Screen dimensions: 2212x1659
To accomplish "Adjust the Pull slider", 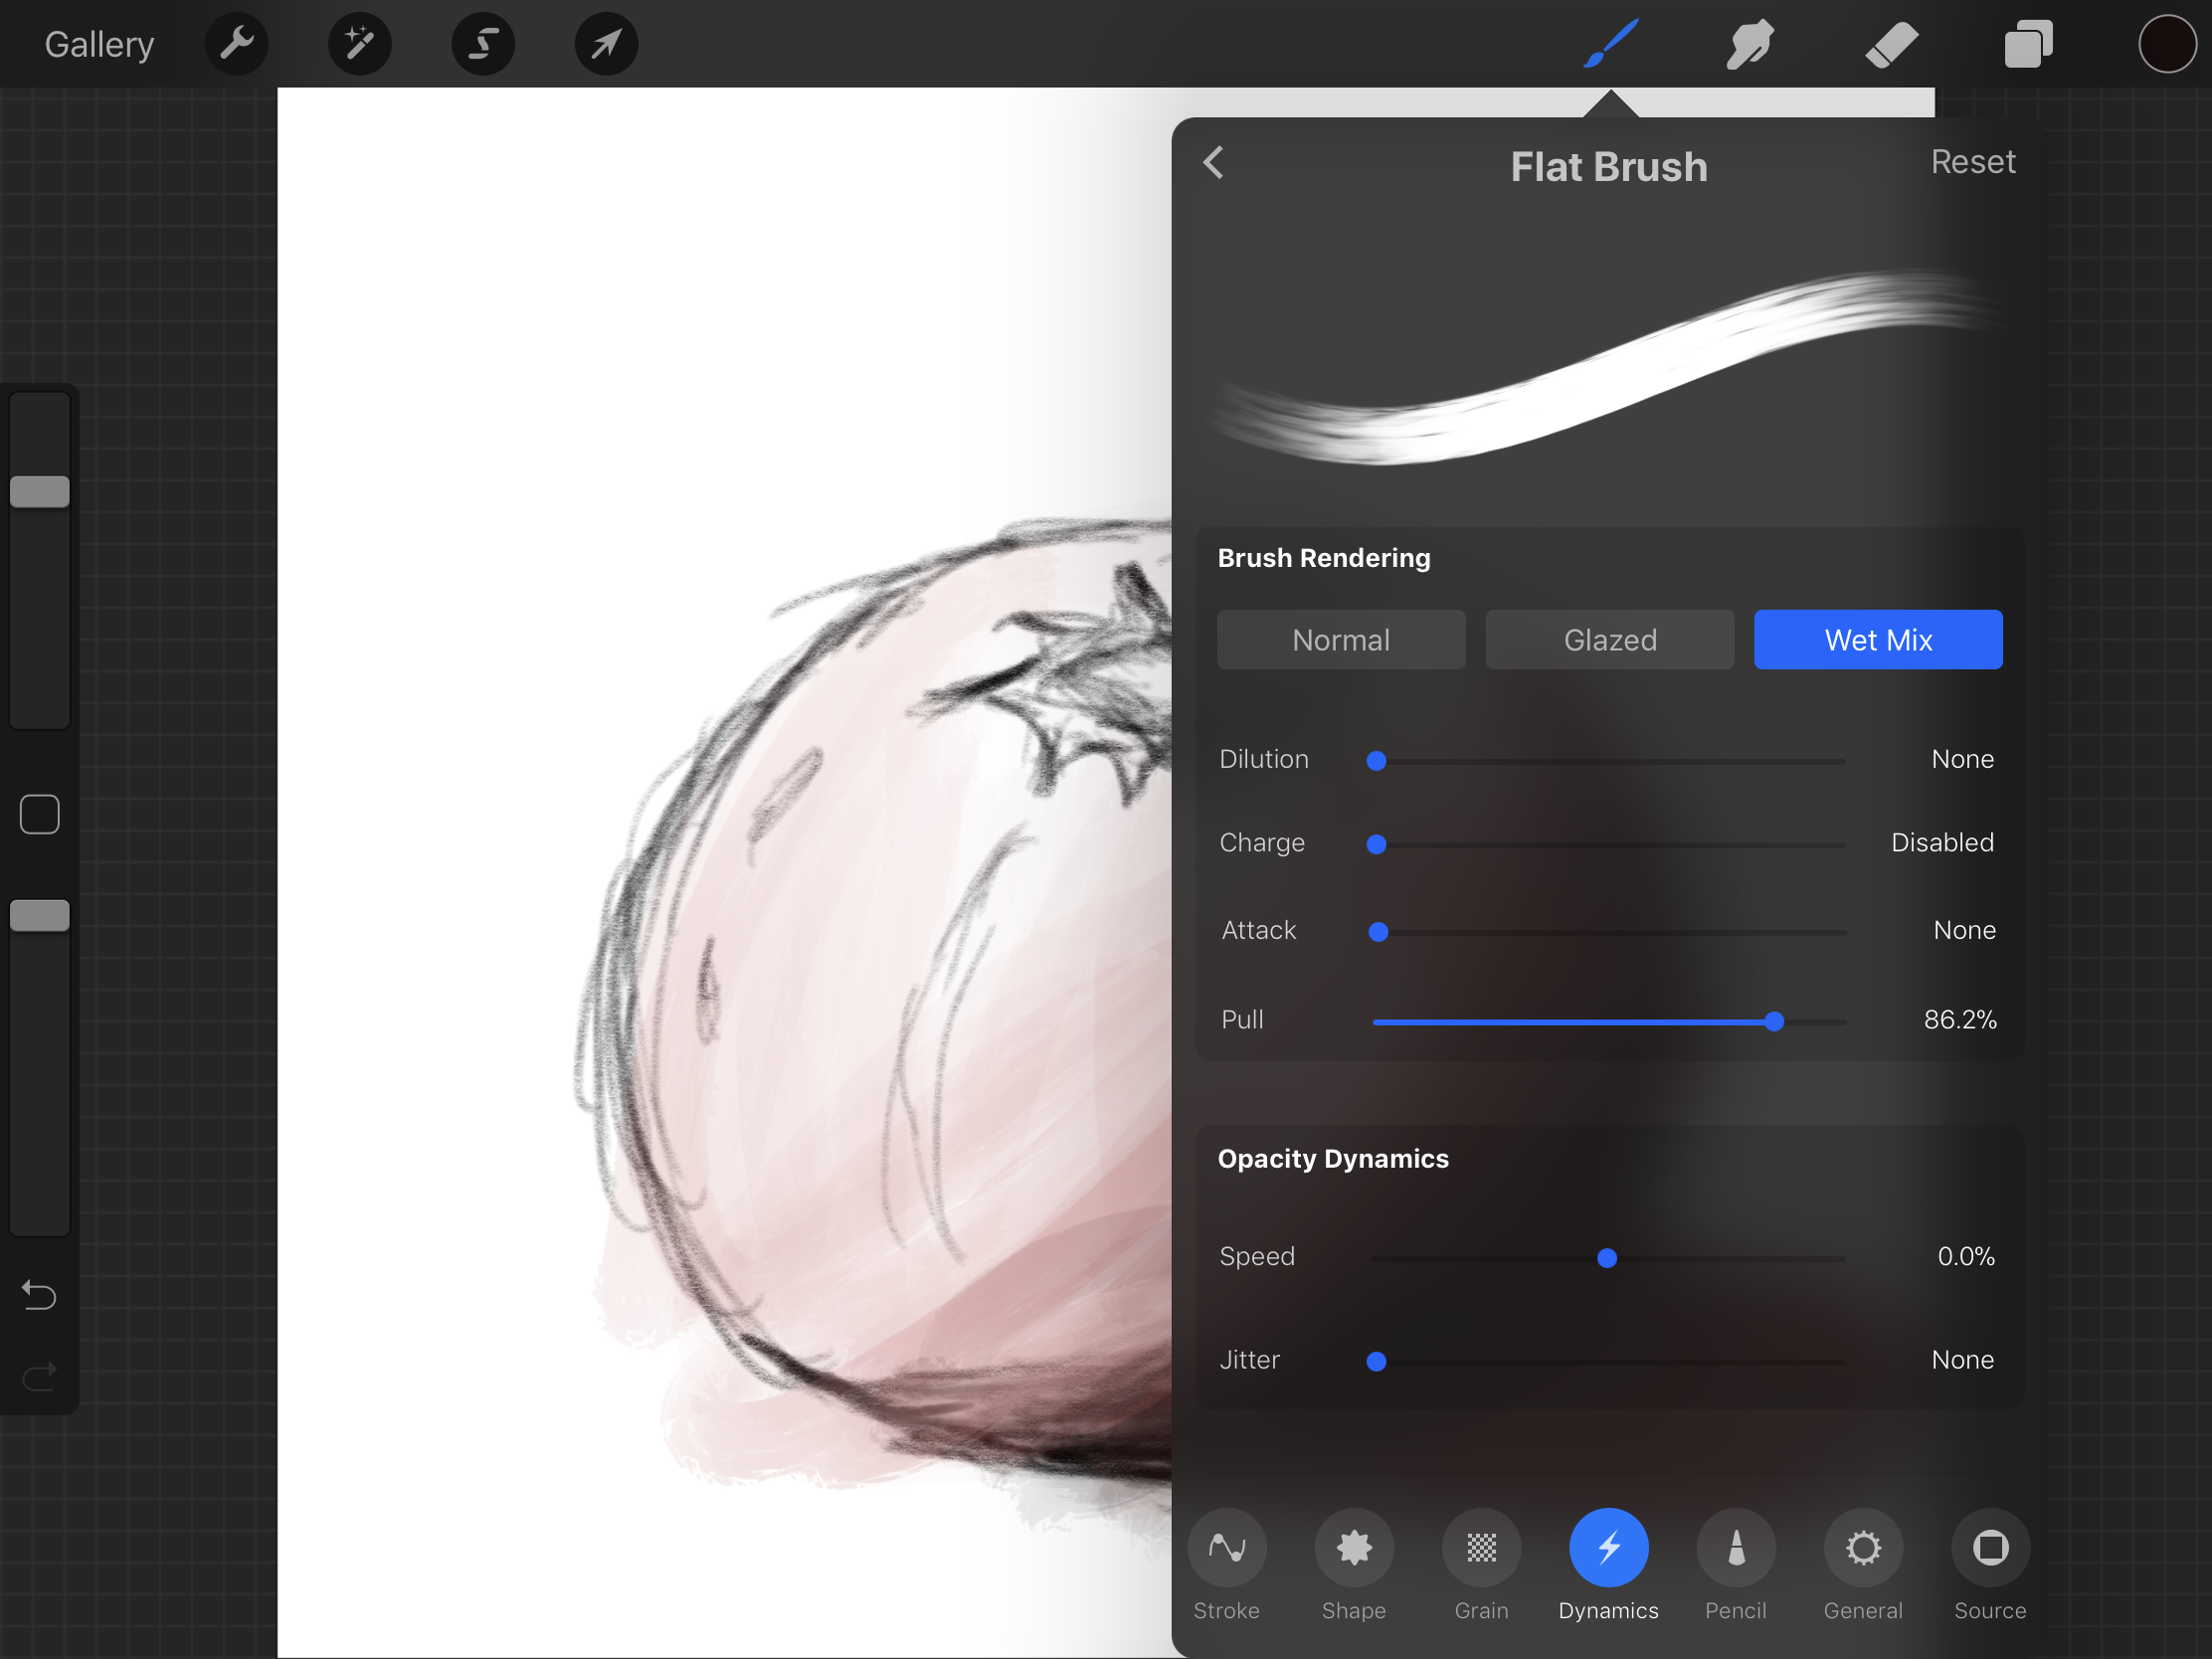I will 1773,1021.
